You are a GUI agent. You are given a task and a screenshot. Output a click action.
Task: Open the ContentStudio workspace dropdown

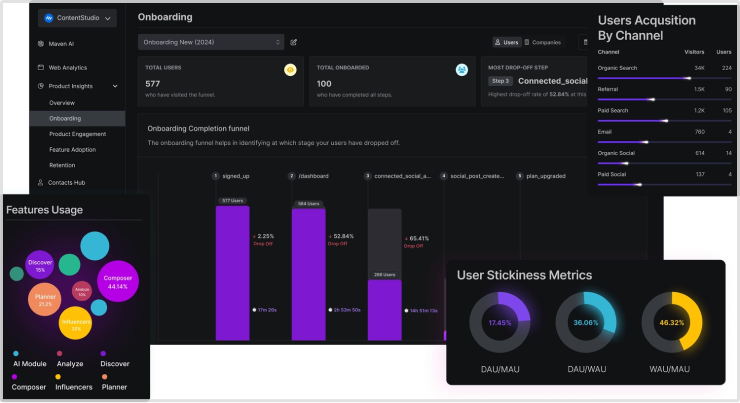[x=77, y=18]
